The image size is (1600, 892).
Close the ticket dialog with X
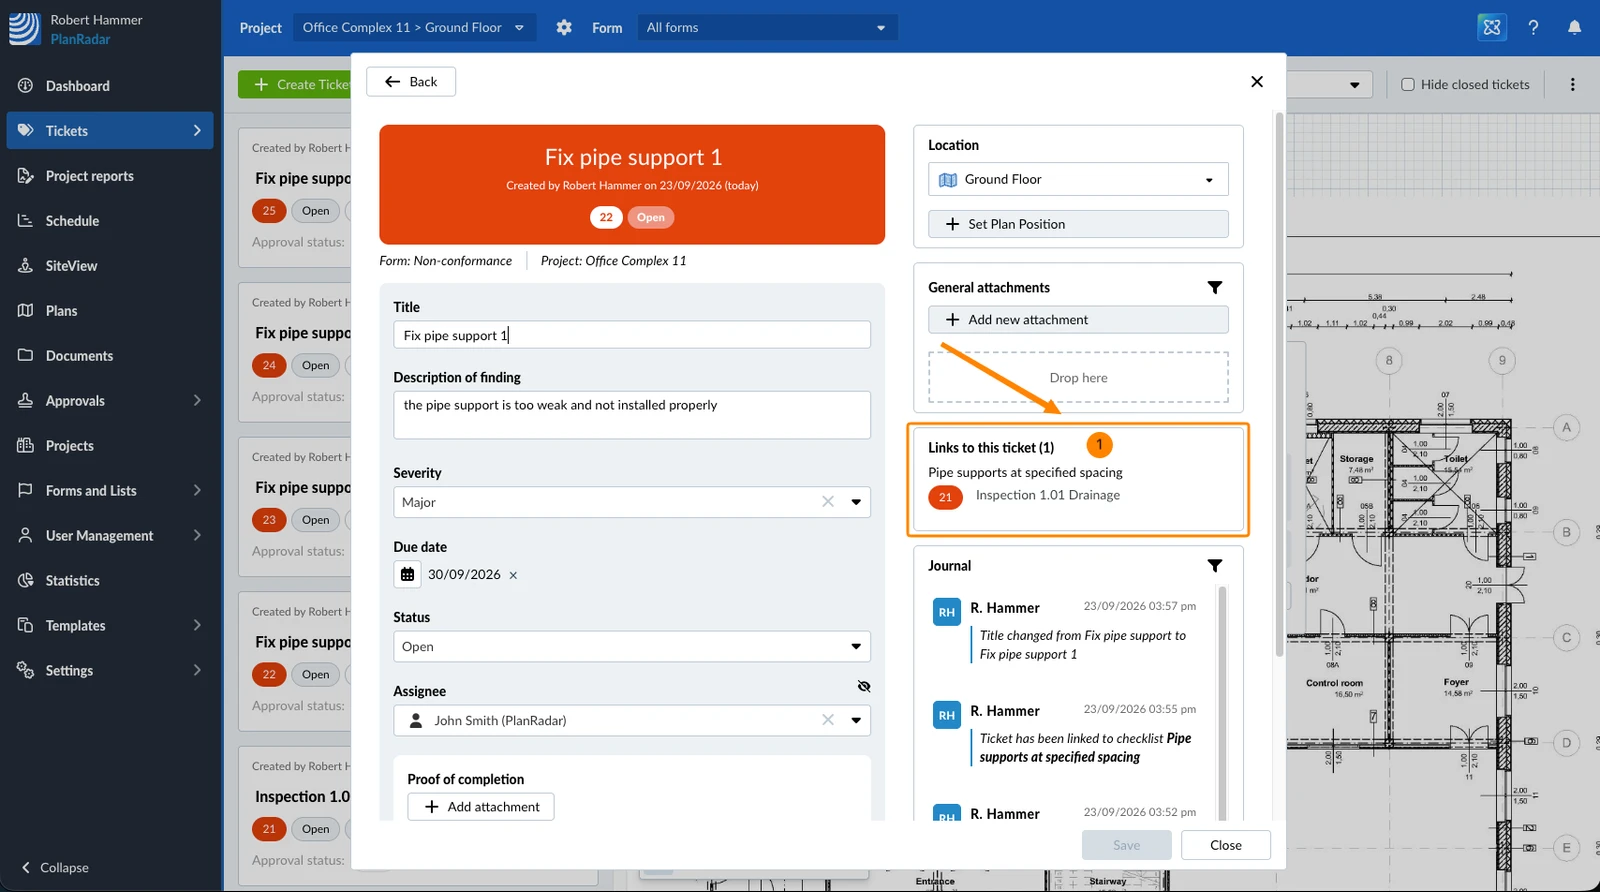[x=1257, y=82]
